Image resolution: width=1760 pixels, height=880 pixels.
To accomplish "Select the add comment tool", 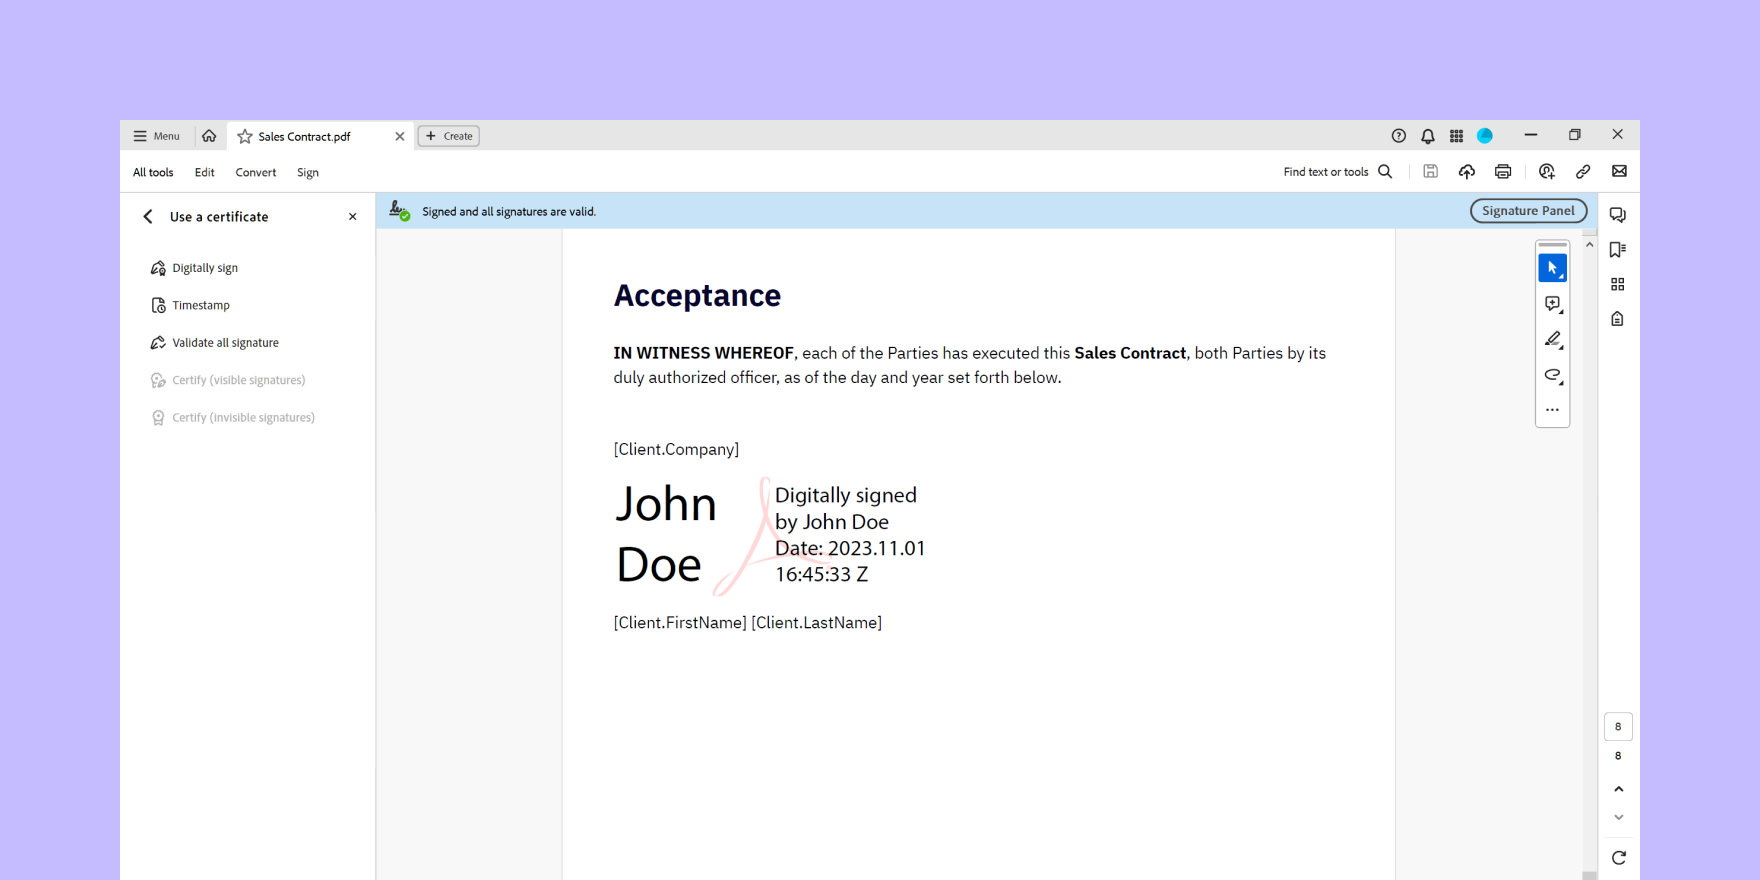I will point(1553,304).
